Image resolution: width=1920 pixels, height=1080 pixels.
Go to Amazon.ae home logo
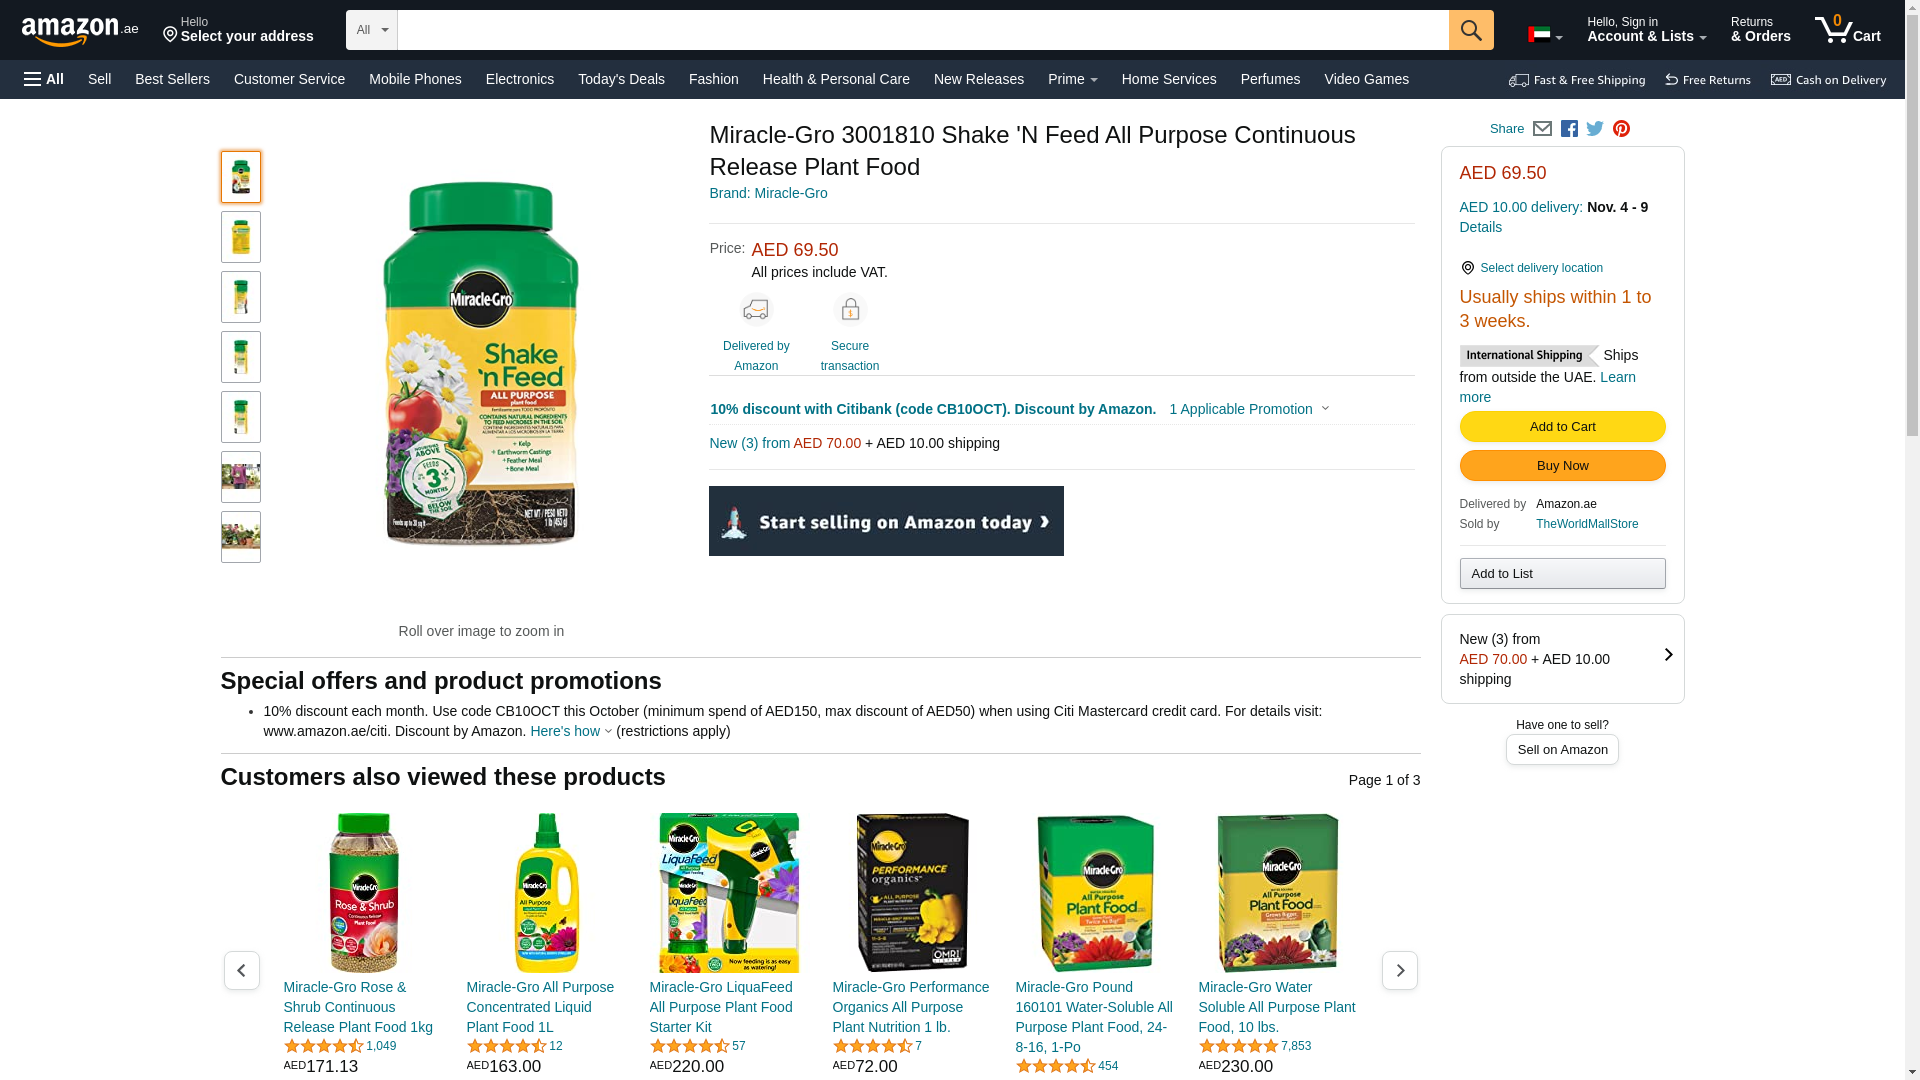click(x=80, y=31)
